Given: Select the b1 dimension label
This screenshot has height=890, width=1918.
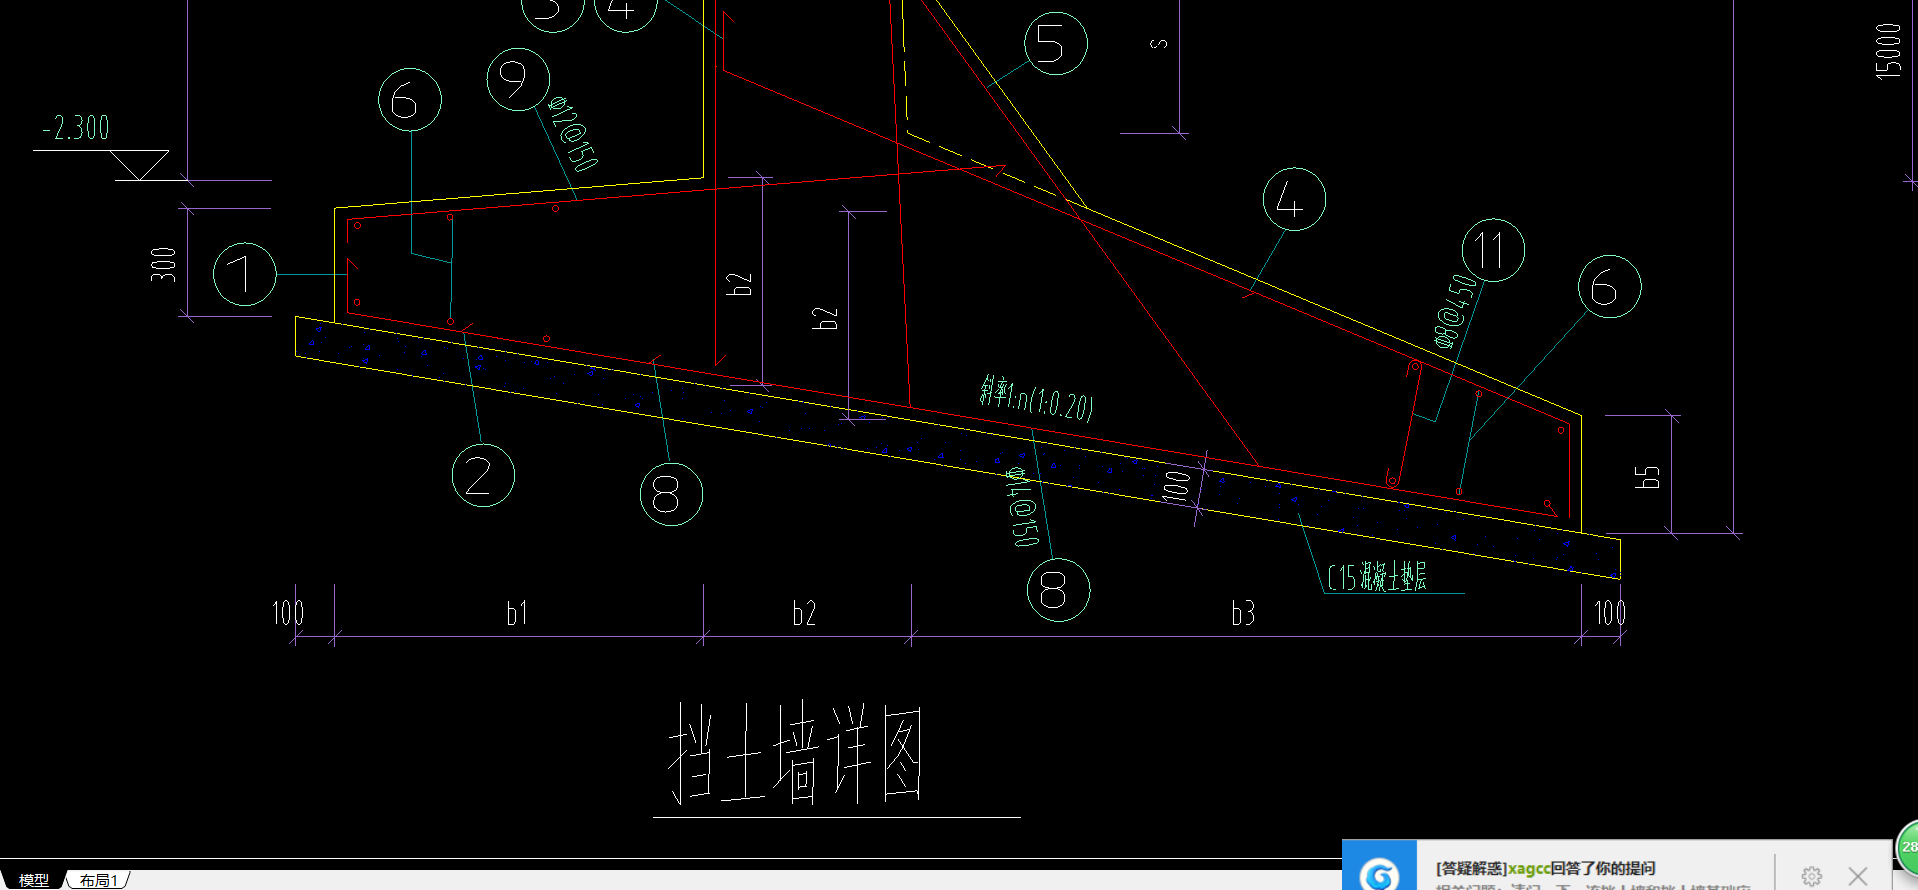Looking at the screenshot, I should (x=517, y=613).
